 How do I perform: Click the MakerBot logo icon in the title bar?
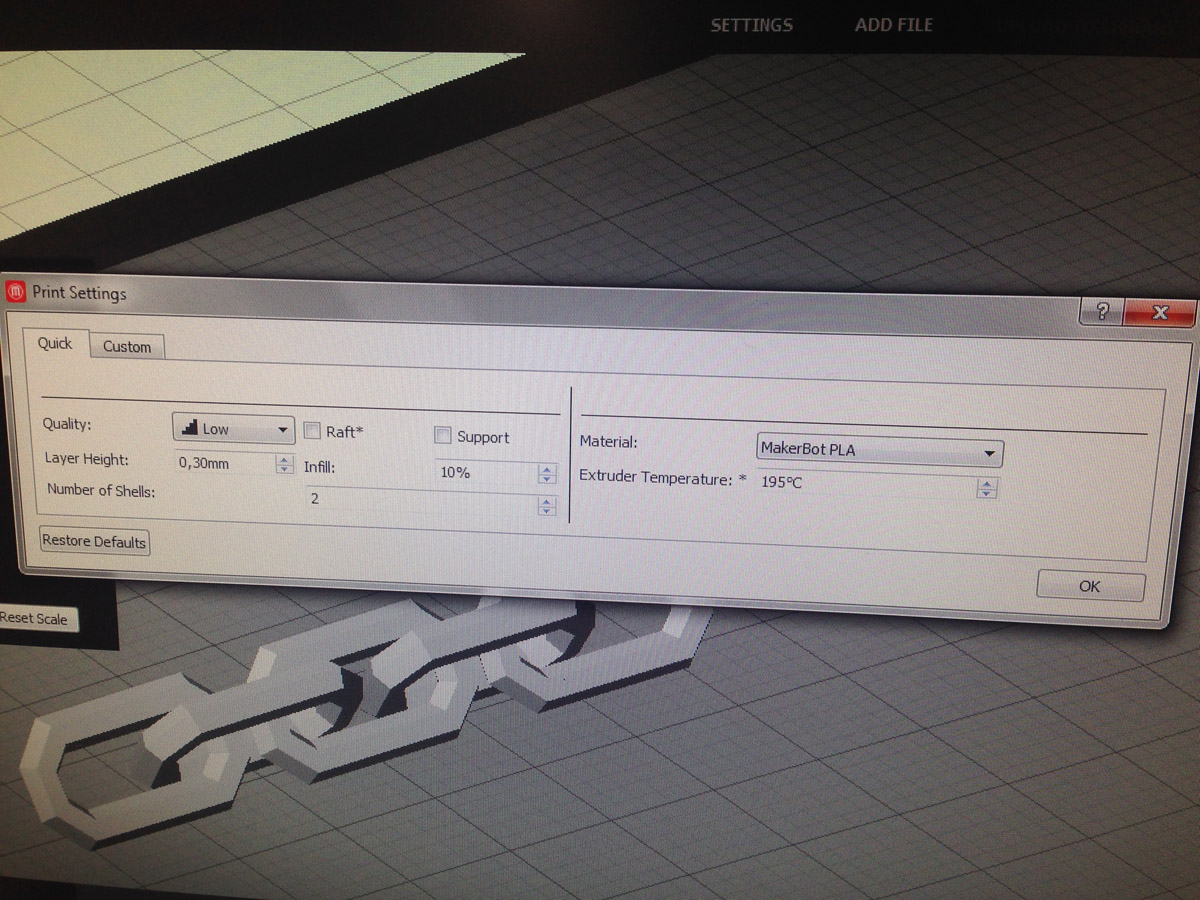(x=16, y=291)
